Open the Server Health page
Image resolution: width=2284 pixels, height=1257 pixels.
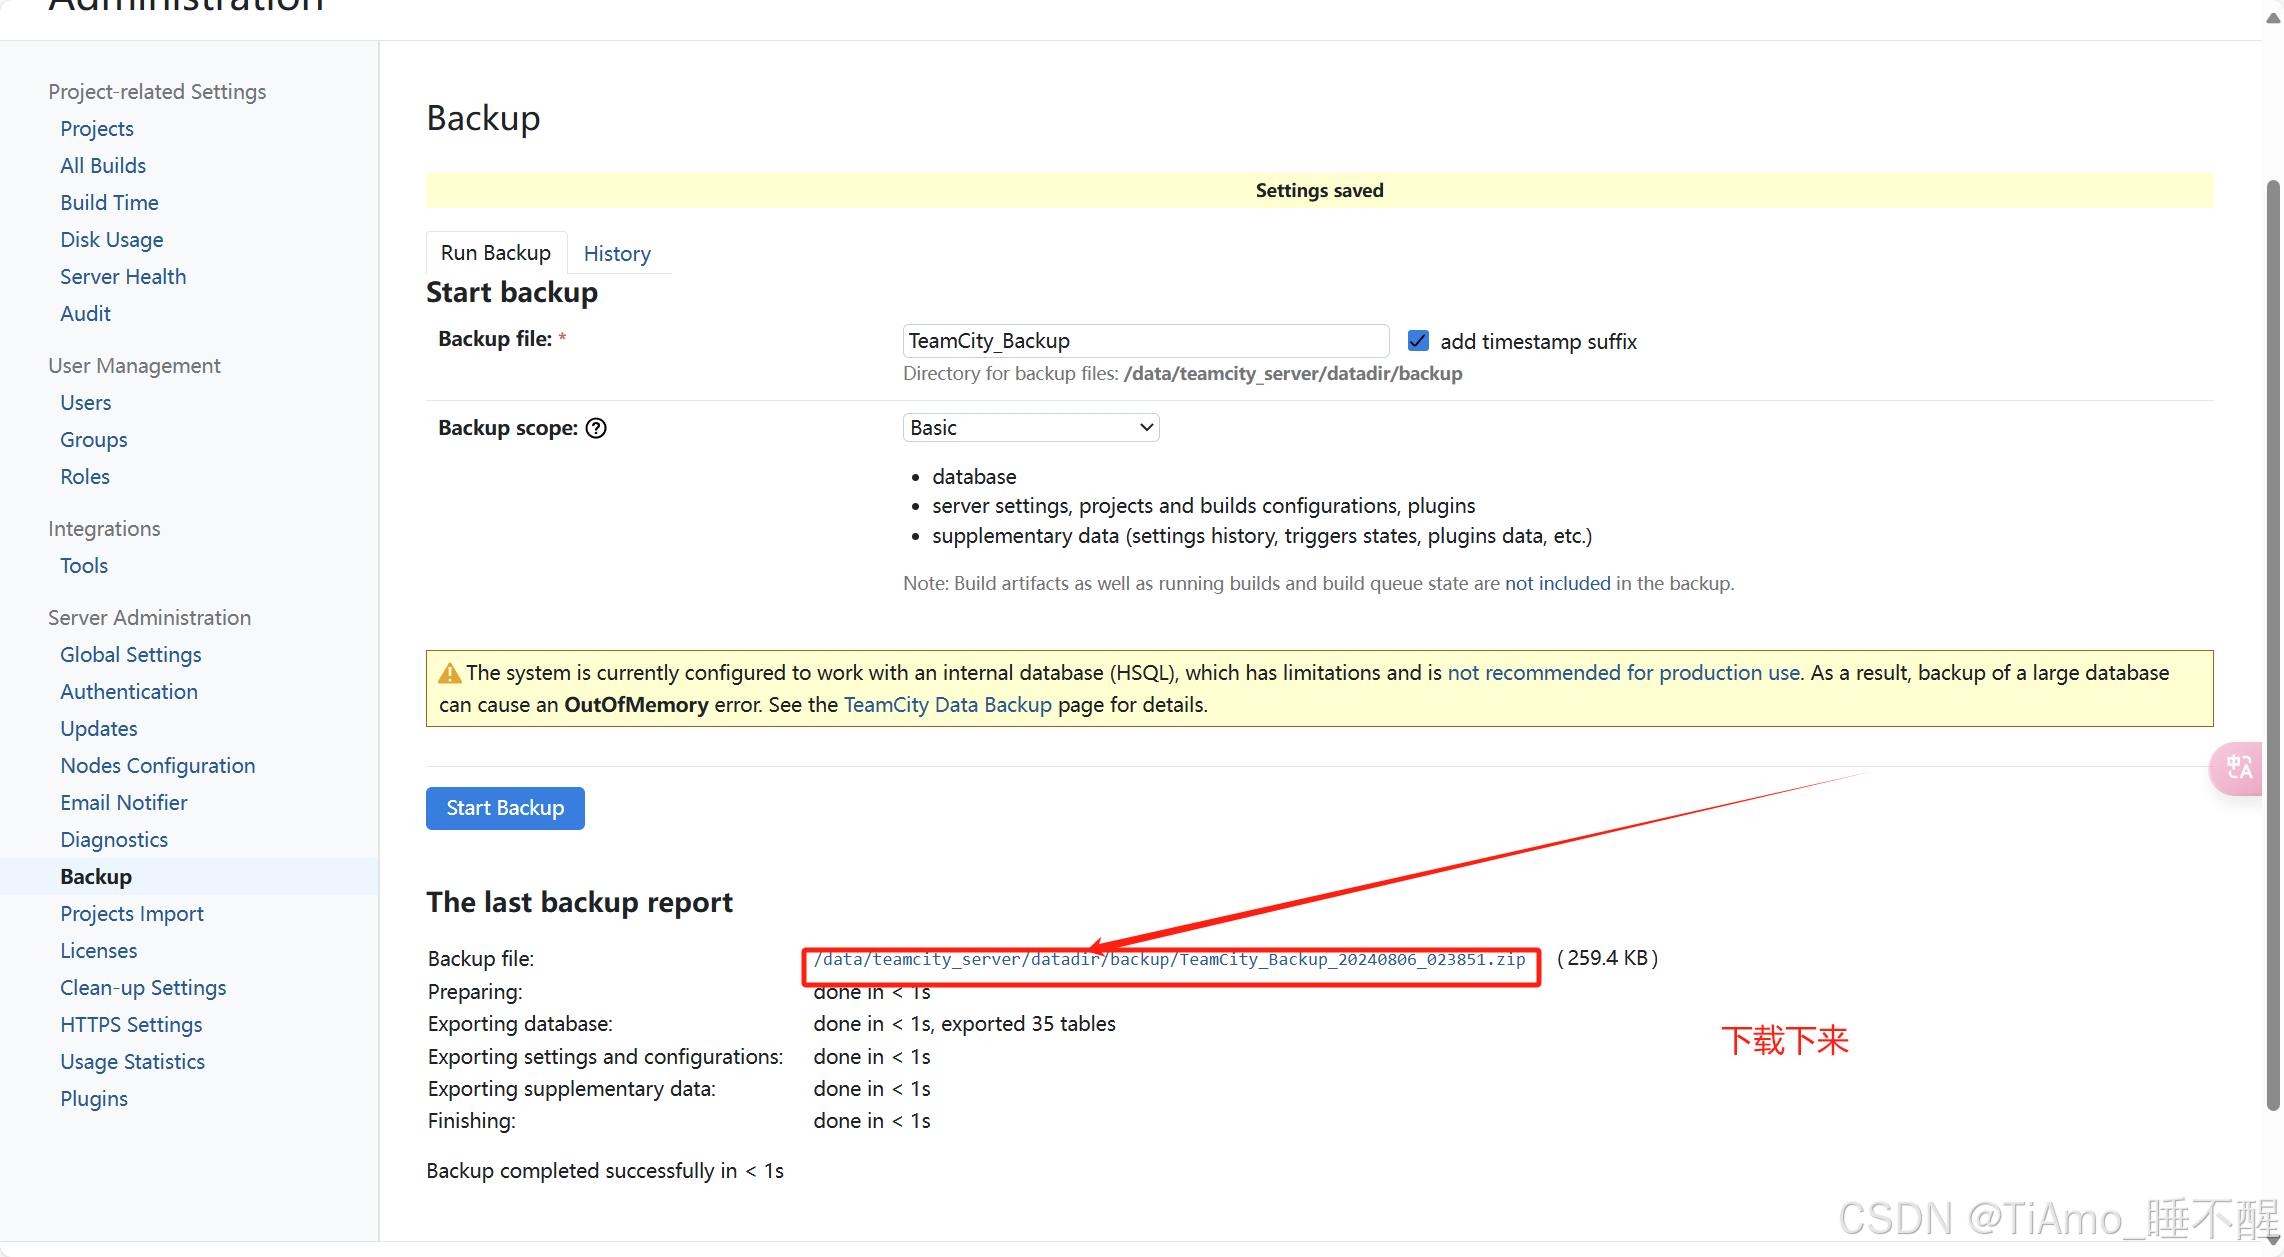click(x=123, y=277)
